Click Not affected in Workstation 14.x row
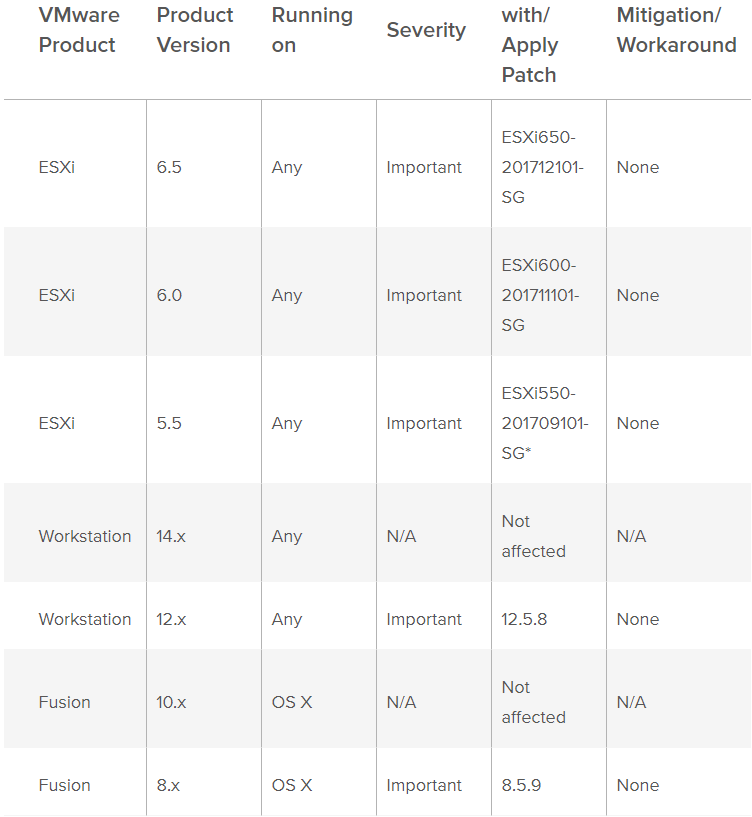The image size is (752, 817). [533, 536]
